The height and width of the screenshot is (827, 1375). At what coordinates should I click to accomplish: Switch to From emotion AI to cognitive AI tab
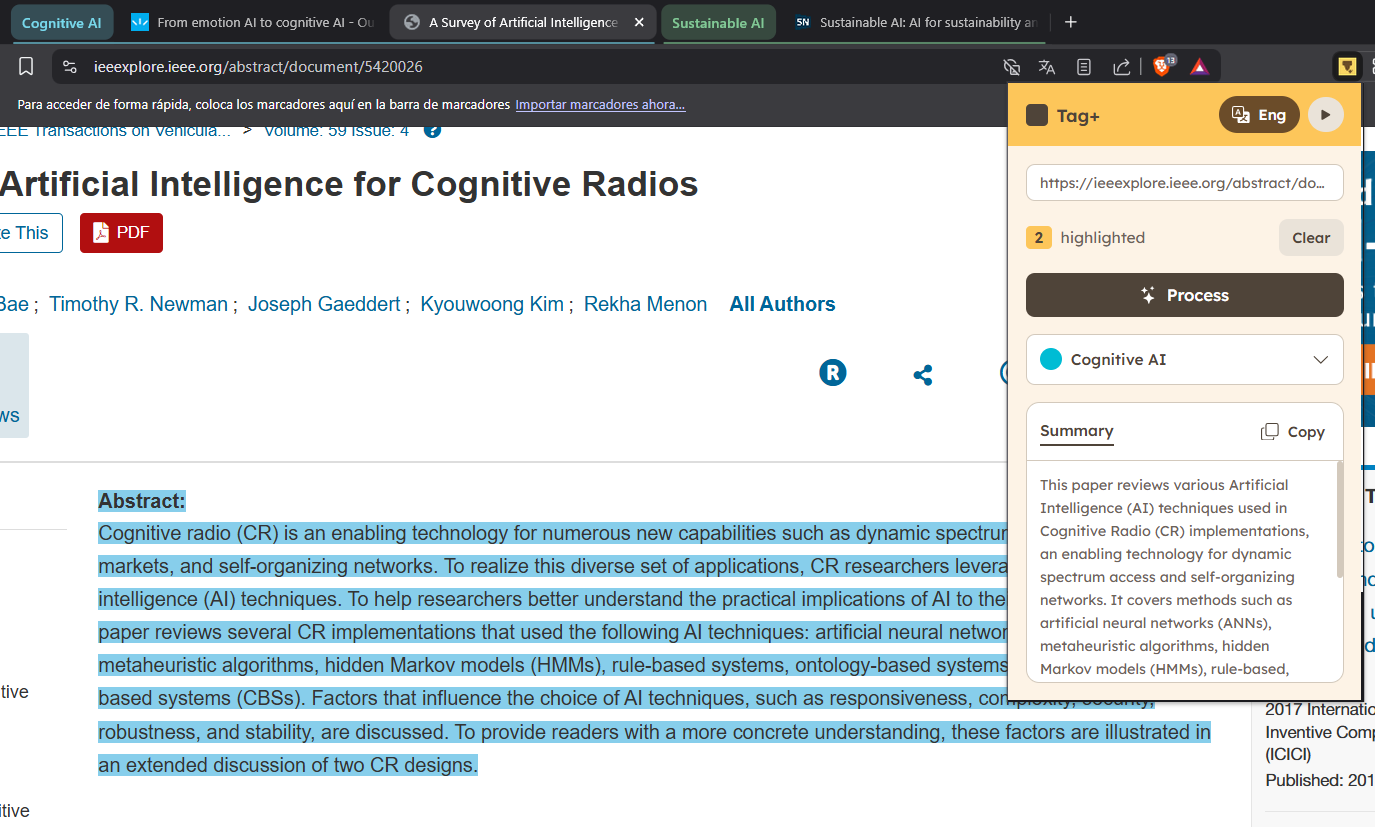253,22
